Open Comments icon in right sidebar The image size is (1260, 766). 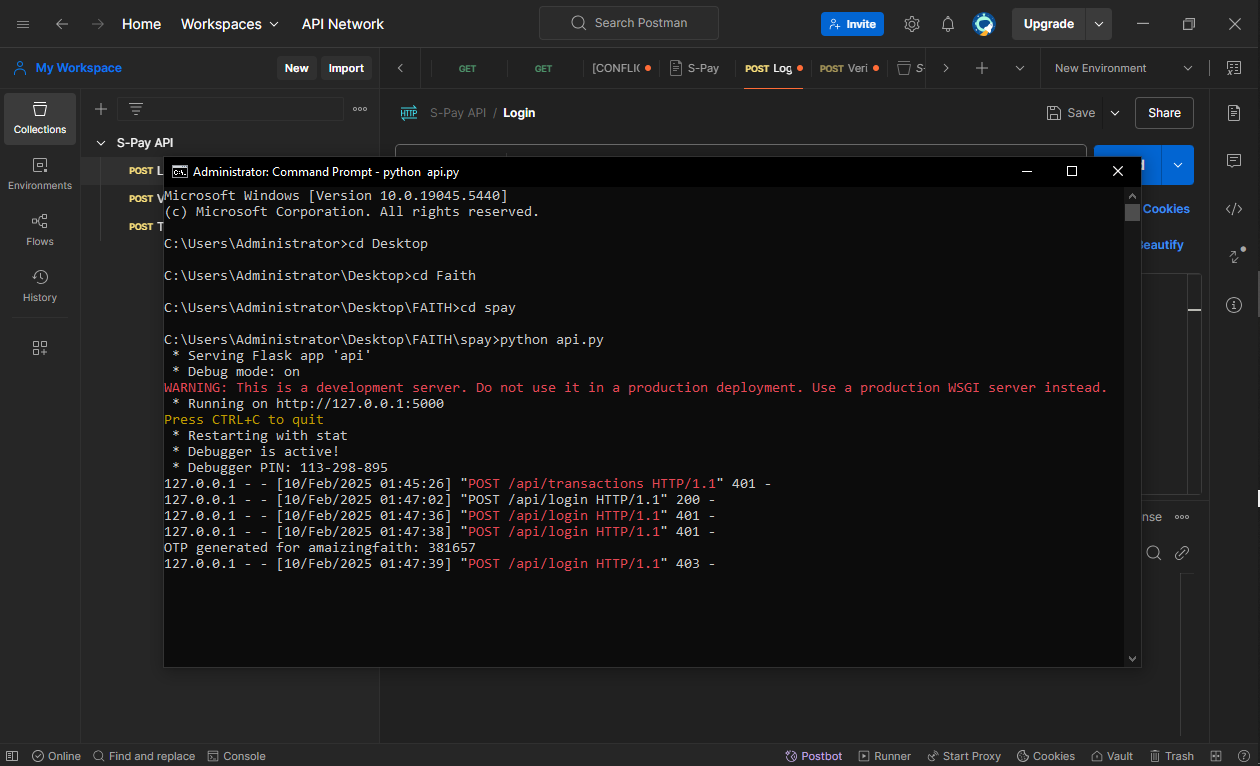pos(1234,161)
